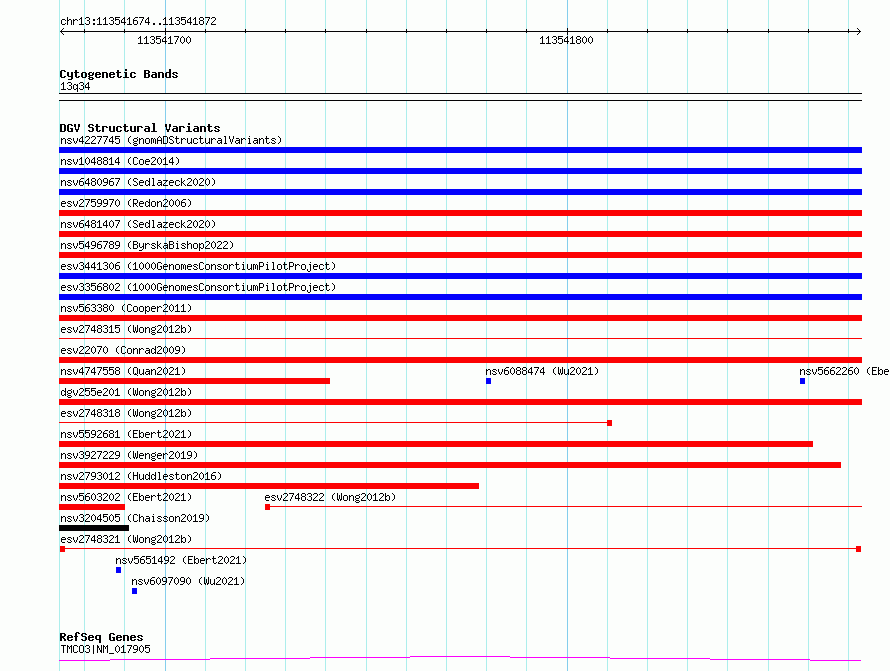This screenshot has height=671, width=890.
Task: Open nsv5496789 (ByrskaBishop2022) variant label
Action: click(x=147, y=245)
